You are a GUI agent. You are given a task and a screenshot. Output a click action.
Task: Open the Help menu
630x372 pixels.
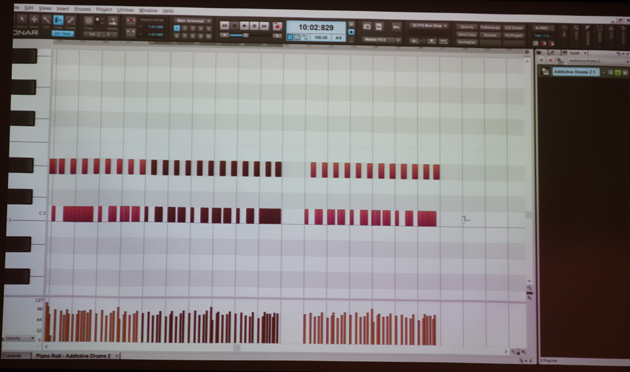pyautogui.click(x=168, y=10)
